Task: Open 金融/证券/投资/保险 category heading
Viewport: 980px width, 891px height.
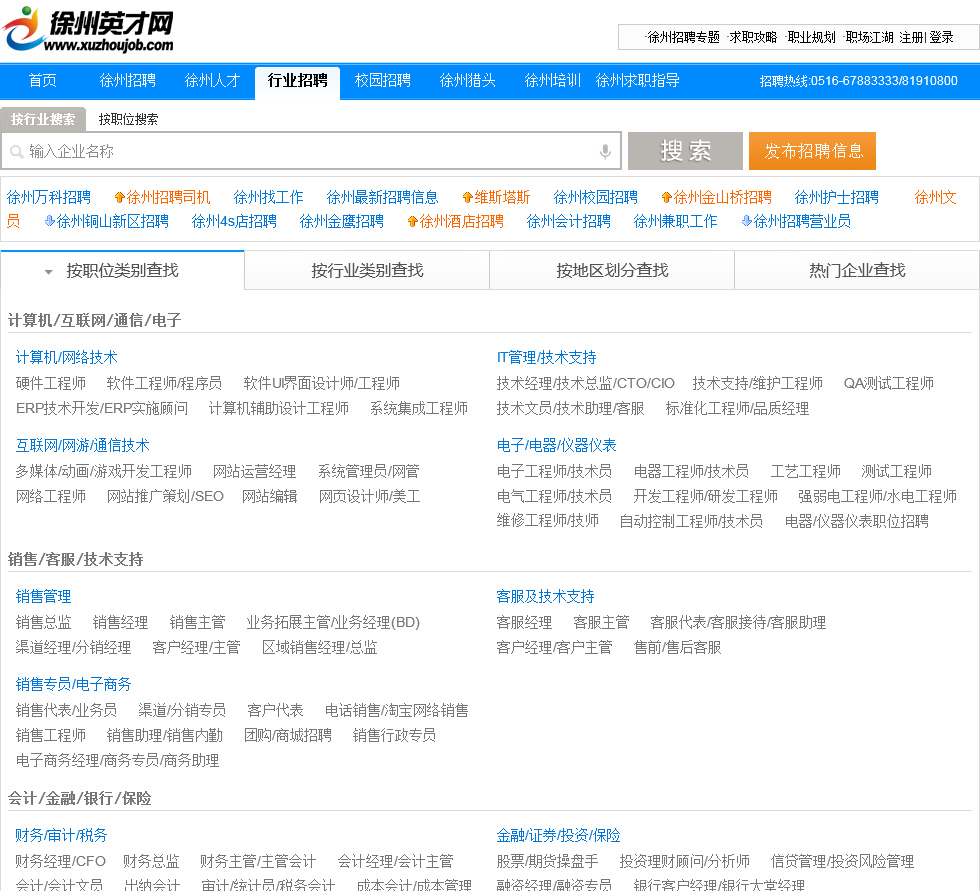Action: [x=558, y=835]
